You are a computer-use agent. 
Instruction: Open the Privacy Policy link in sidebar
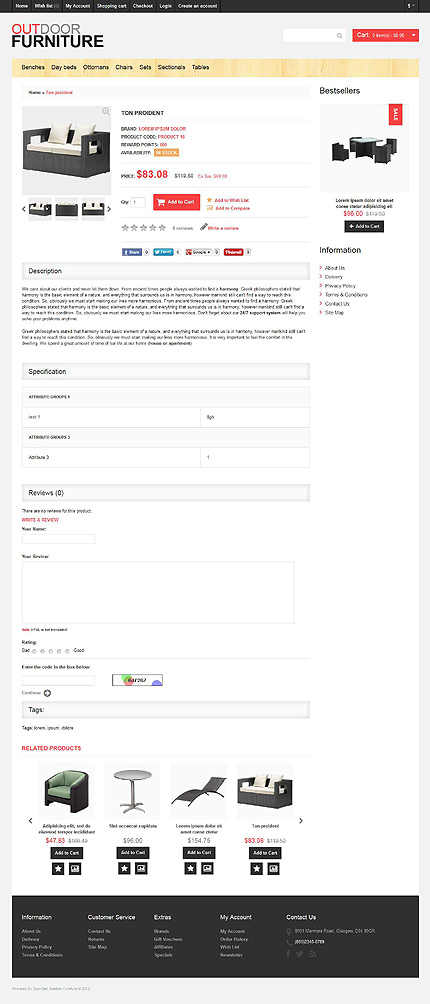(340, 286)
